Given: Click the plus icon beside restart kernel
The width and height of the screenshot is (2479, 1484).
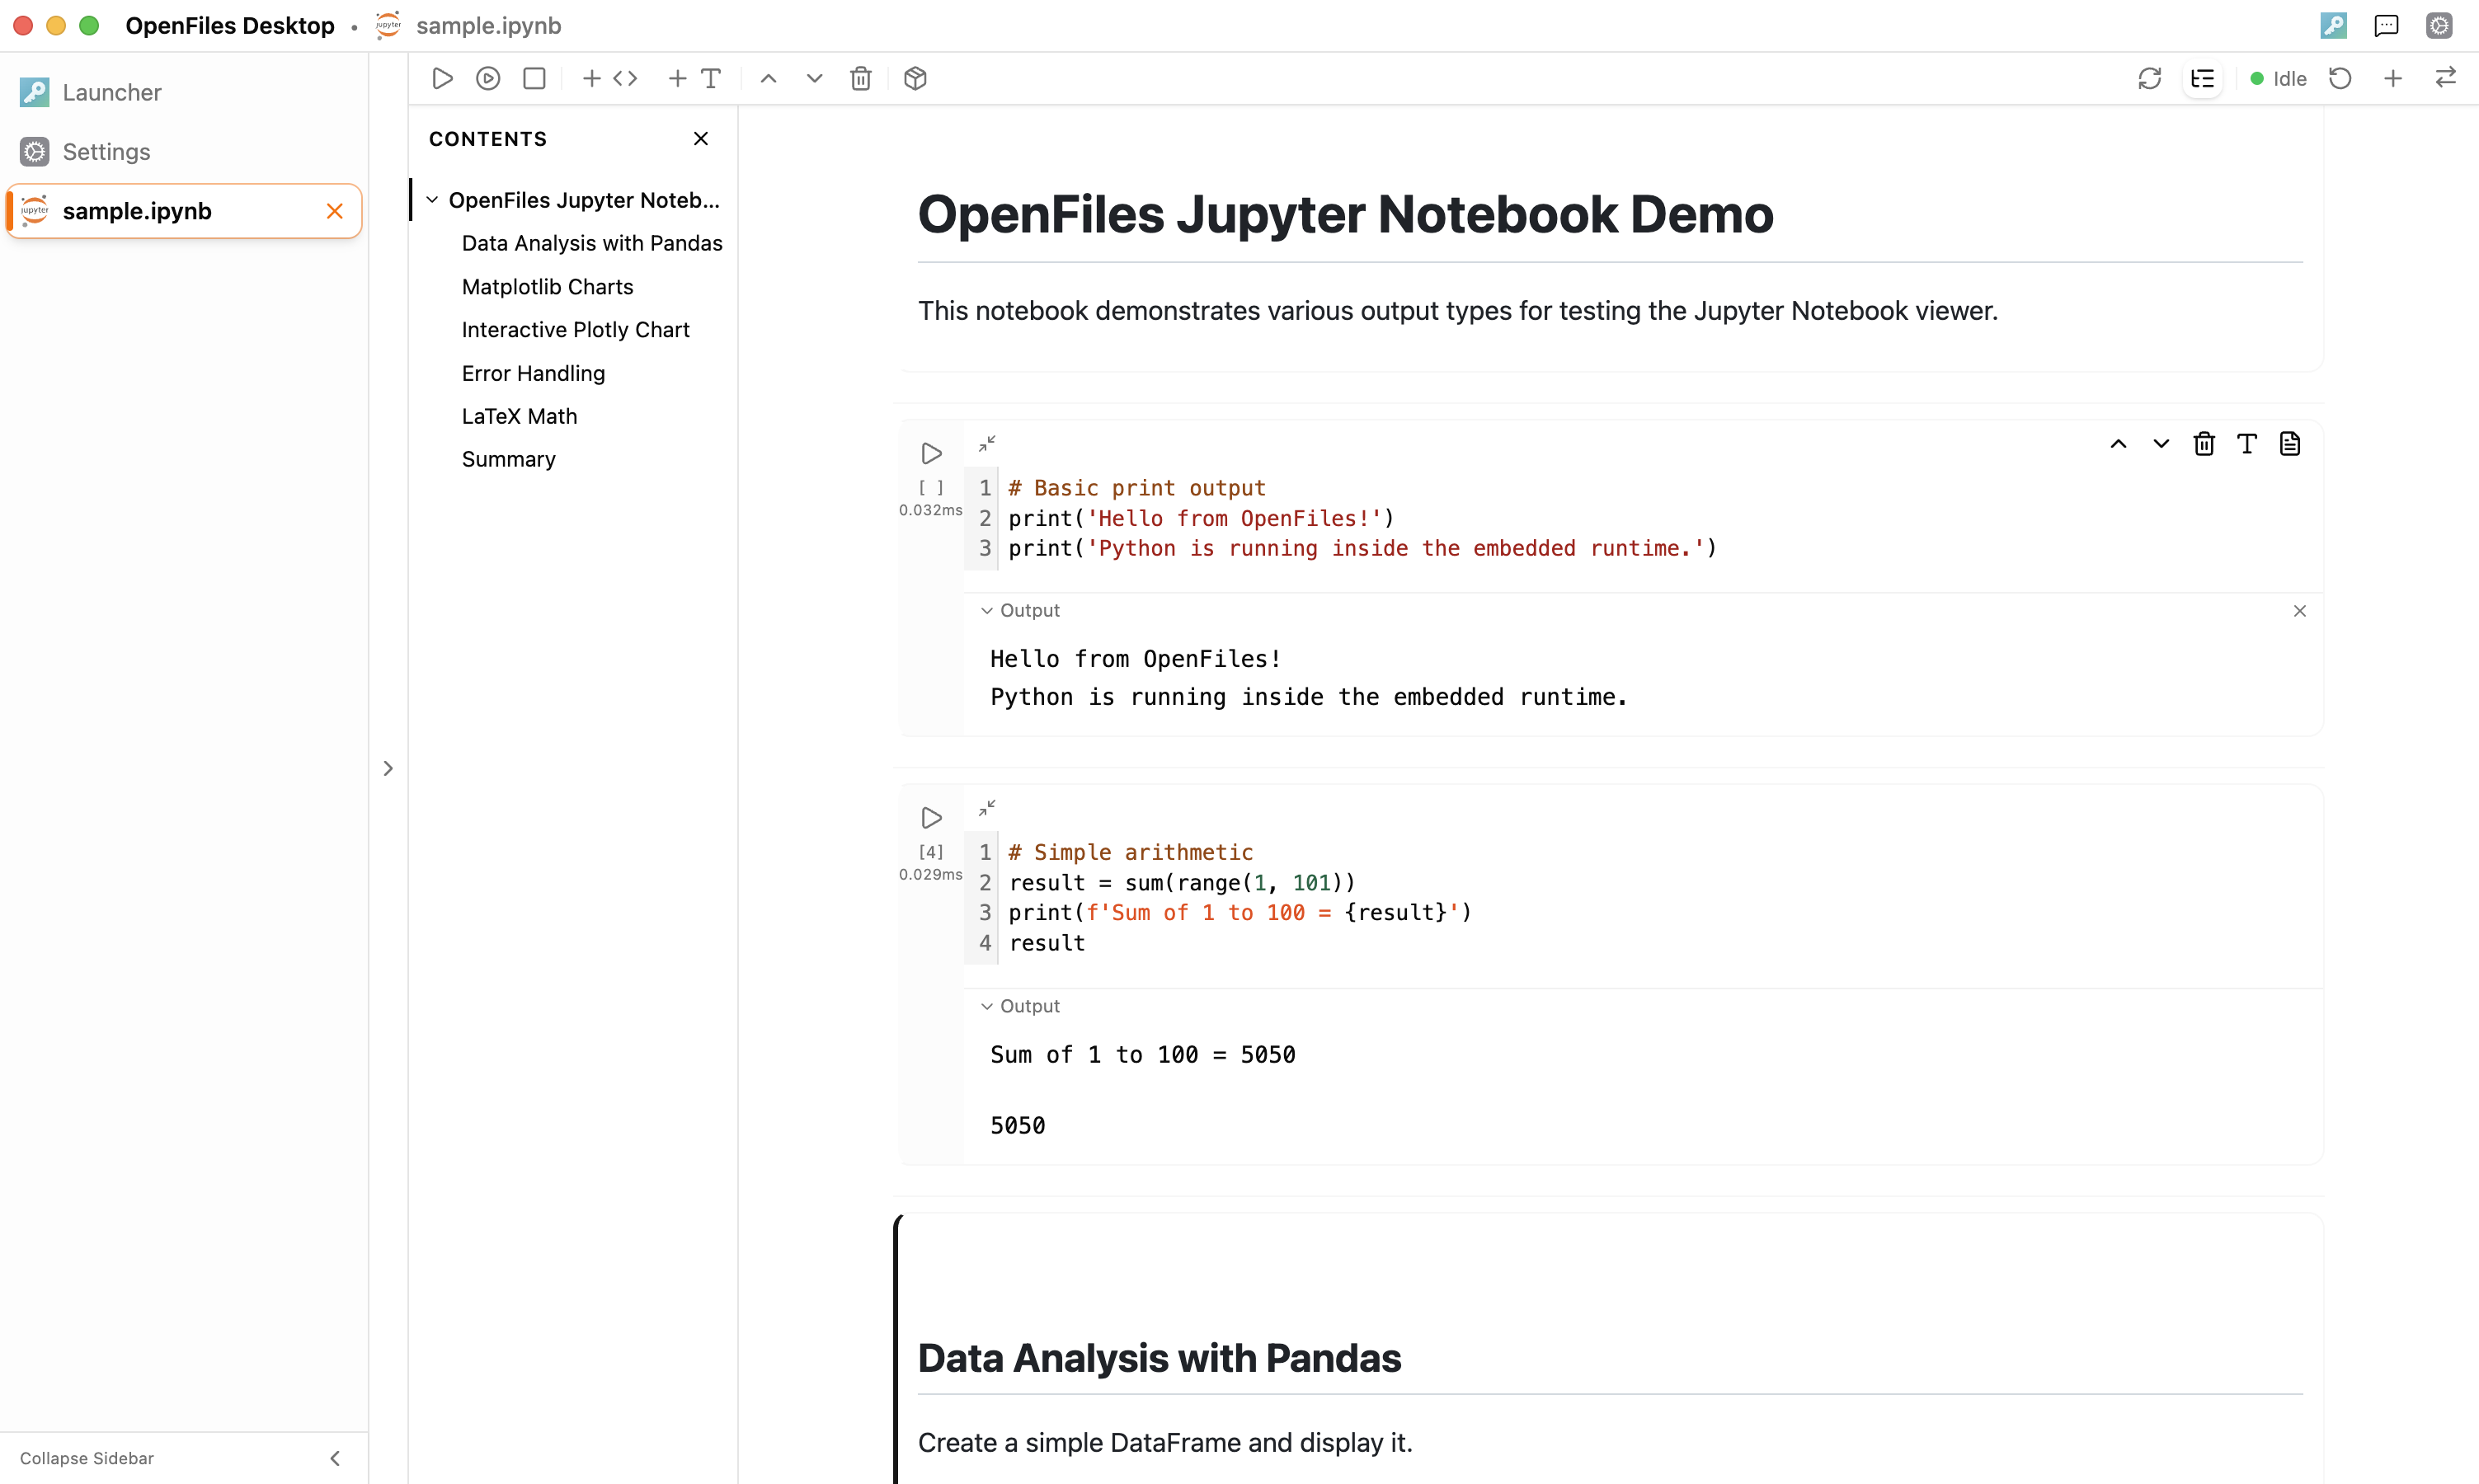Looking at the screenshot, I should [x=2393, y=78].
